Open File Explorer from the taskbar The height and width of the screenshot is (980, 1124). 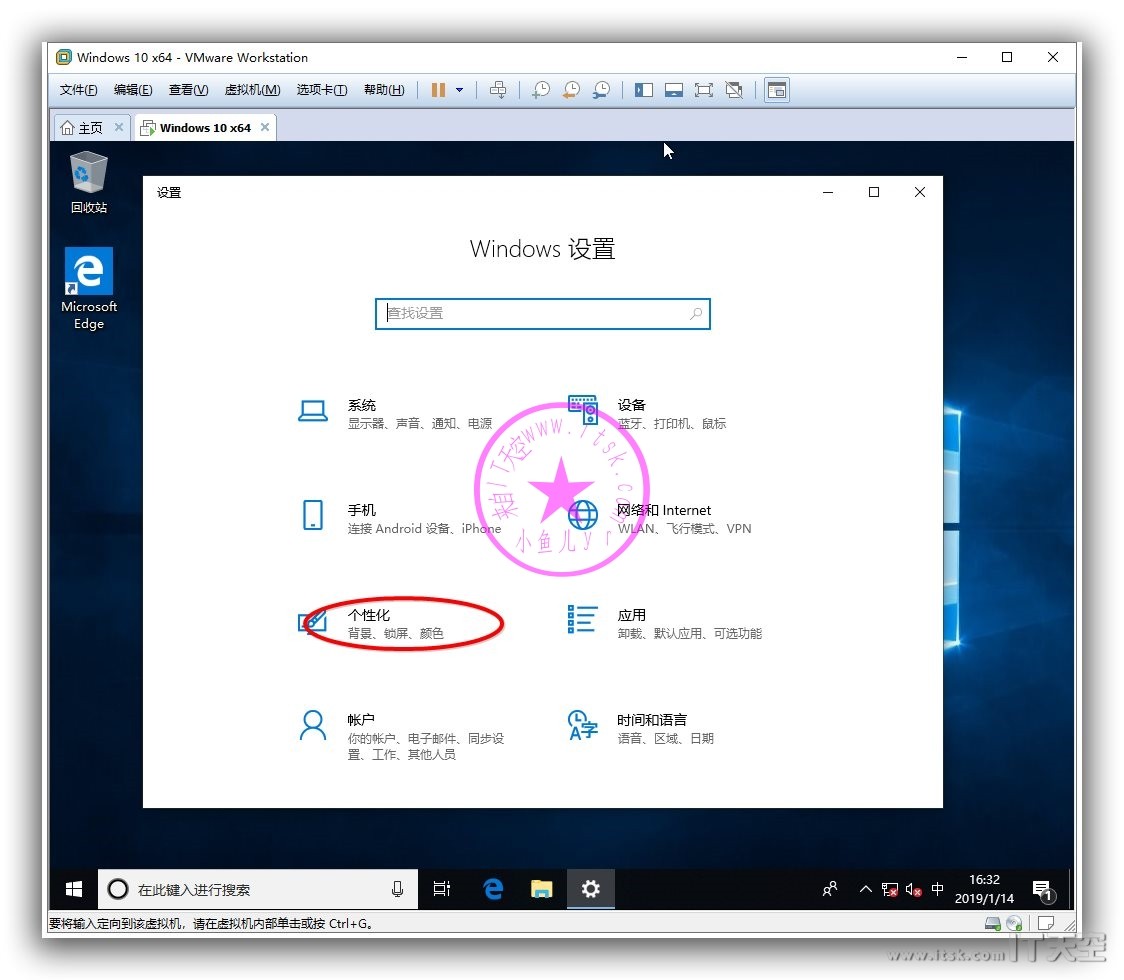541,889
